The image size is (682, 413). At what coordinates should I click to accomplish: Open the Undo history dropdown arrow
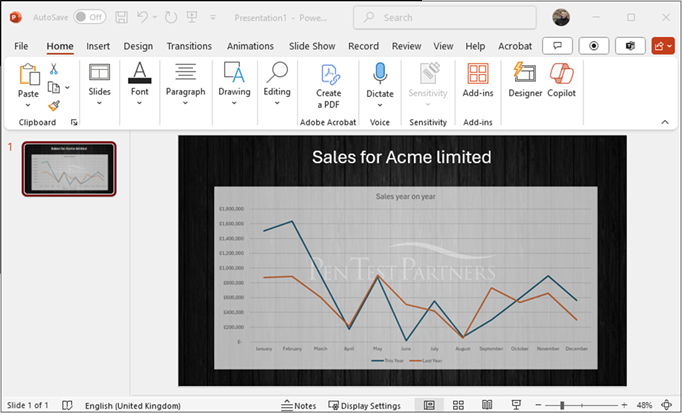coord(154,17)
